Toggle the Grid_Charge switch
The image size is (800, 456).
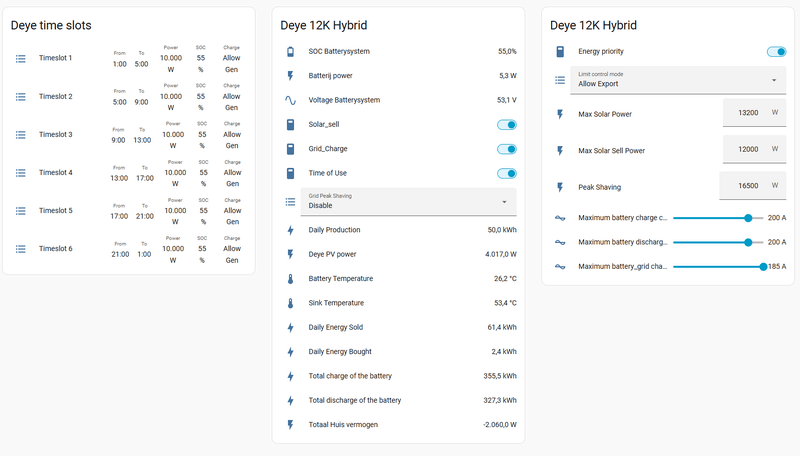coord(507,149)
